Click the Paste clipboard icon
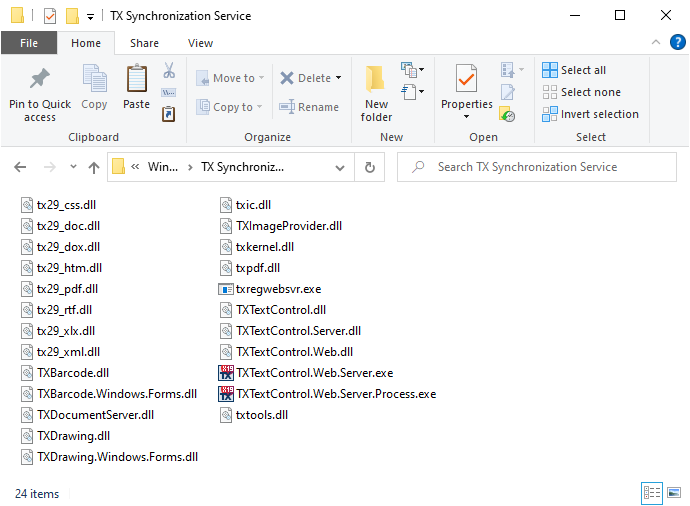Image resolution: width=690 pixels, height=506 pixels. pyautogui.click(x=136, y=78)
